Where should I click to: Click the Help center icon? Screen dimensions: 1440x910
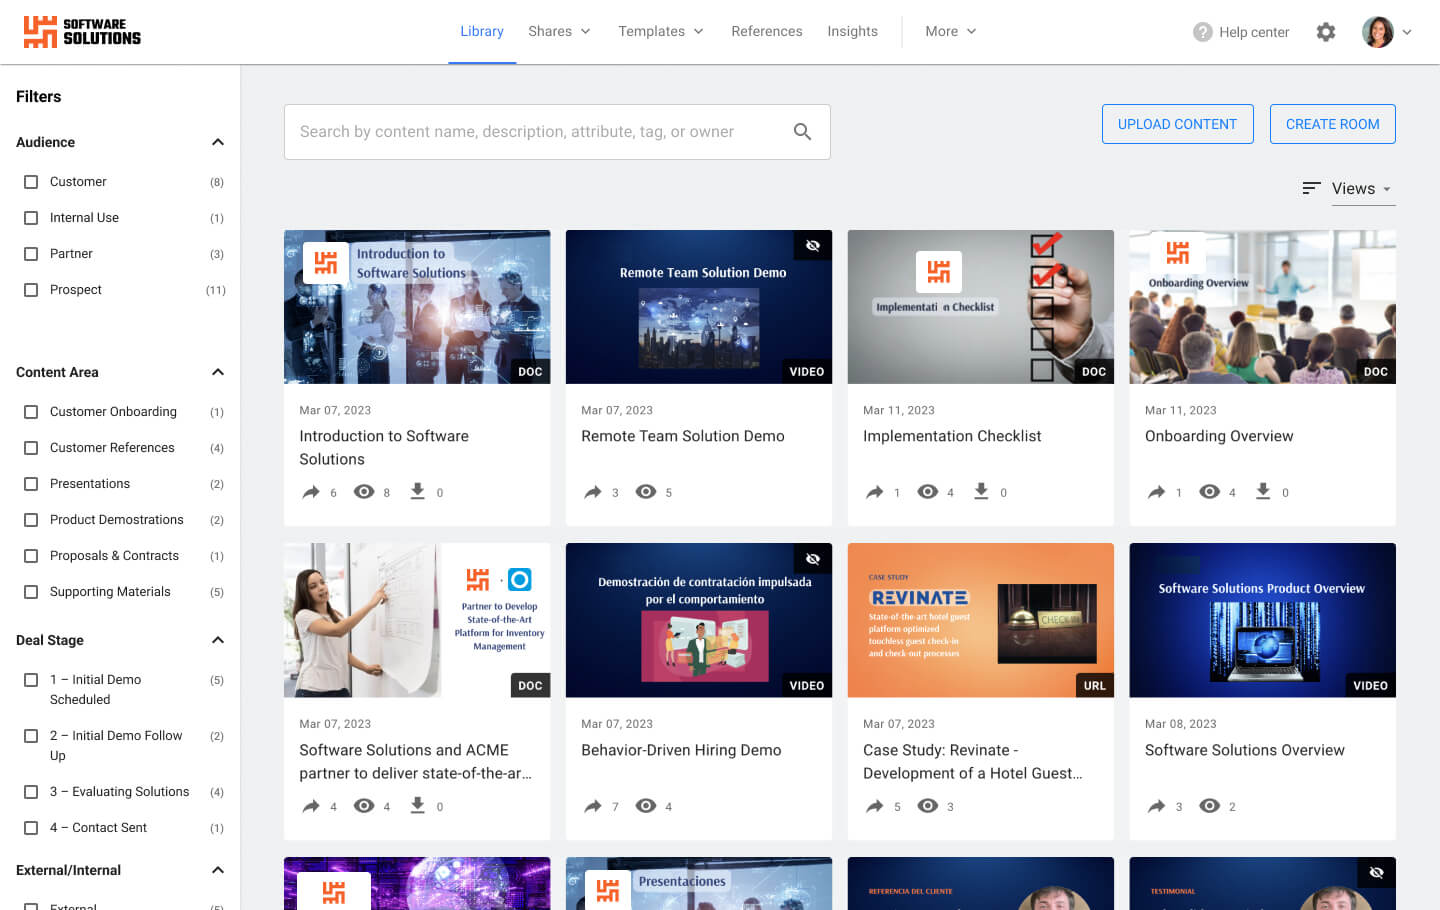coord(1201,31)
